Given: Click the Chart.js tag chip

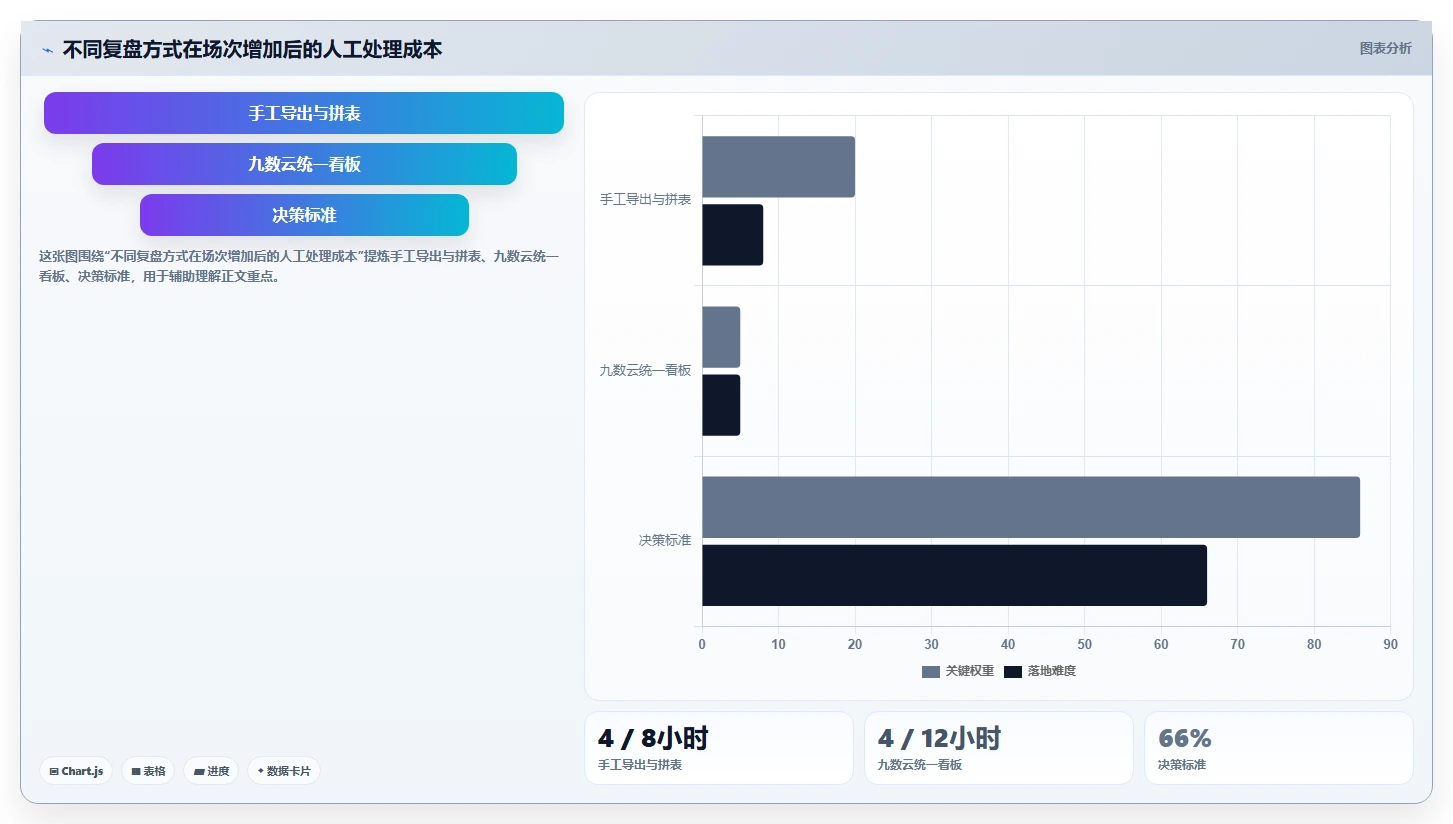Looking at the screenshot, I should (76, 771).
